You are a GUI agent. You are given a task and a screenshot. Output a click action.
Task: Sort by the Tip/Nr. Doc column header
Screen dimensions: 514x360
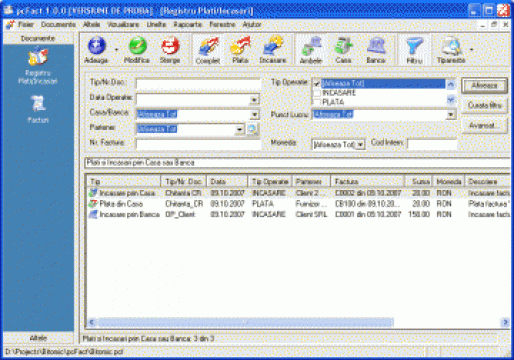(183, 181)
